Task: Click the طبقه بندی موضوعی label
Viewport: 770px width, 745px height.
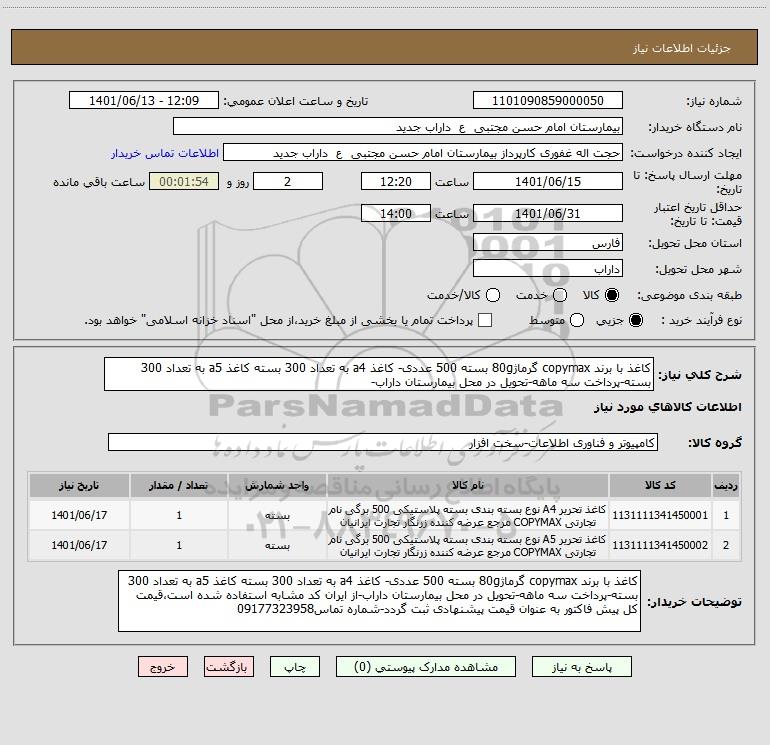Action: click(x=689, y=295)
